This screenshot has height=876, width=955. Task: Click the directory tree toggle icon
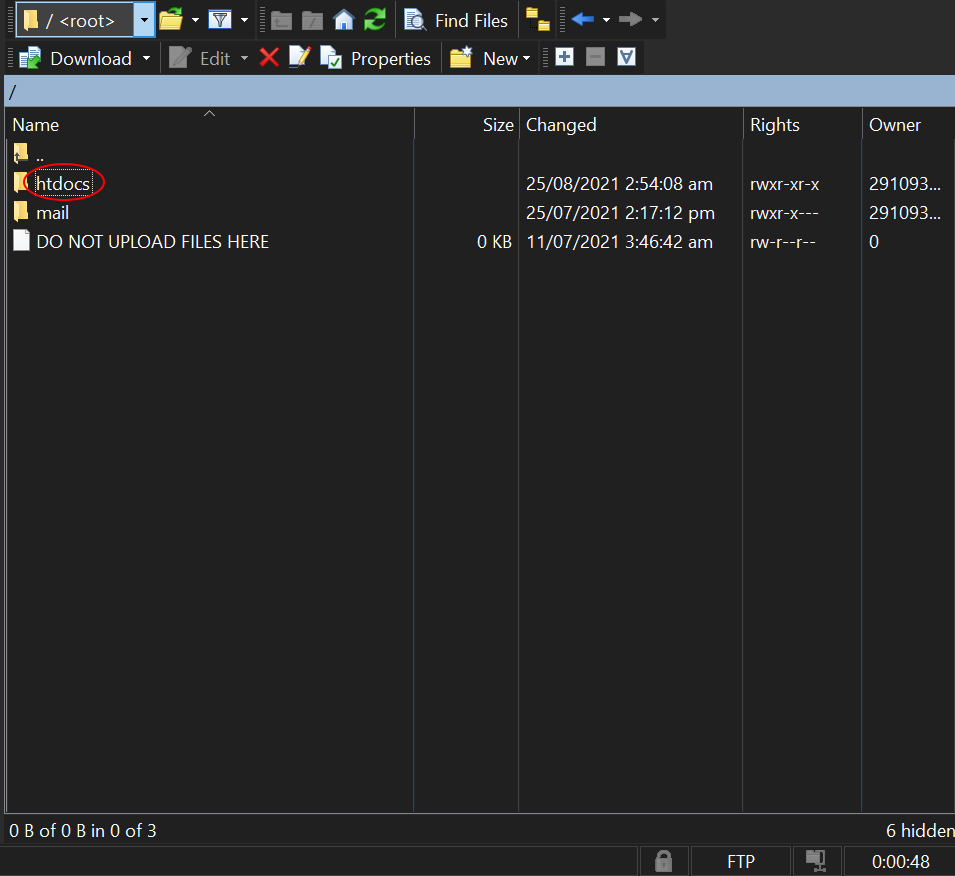[x=538, y=20]
